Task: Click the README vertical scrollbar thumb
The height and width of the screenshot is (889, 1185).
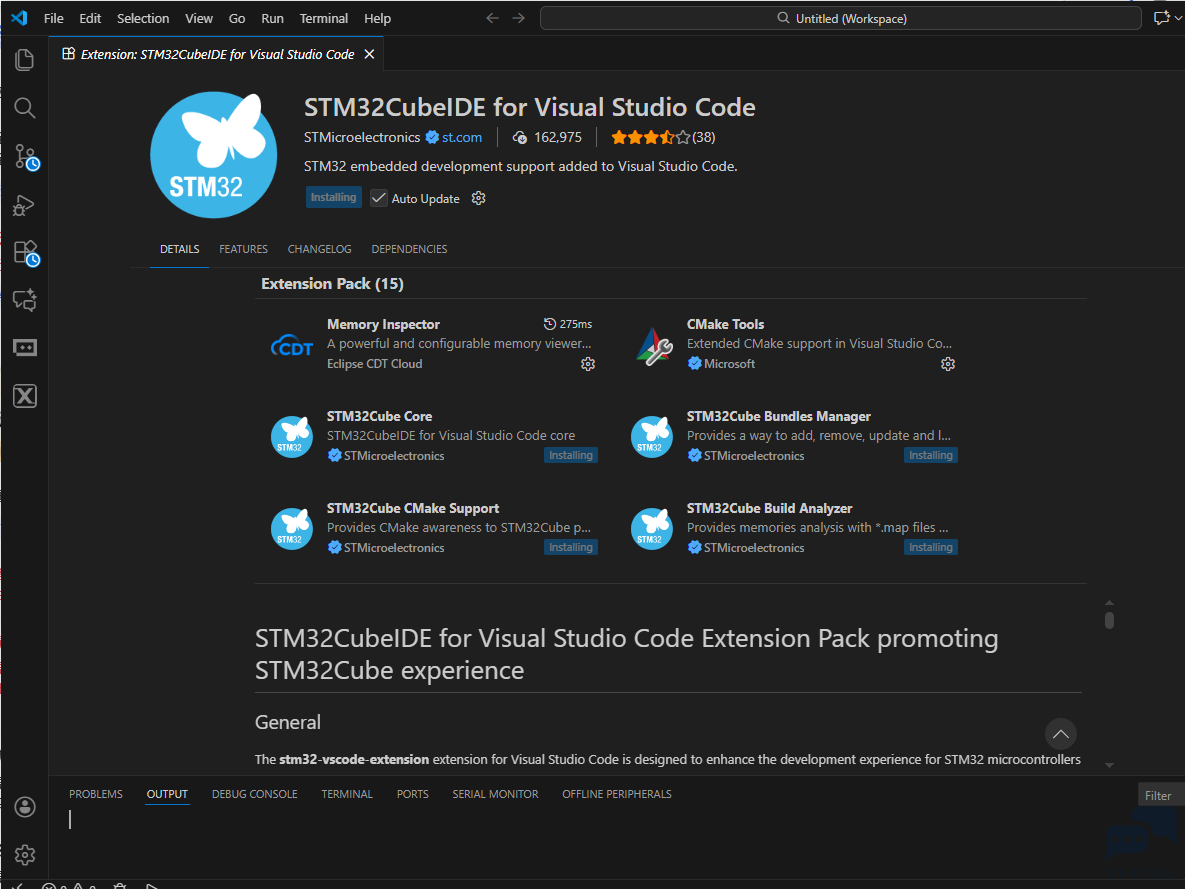Action: (1109, 620)
